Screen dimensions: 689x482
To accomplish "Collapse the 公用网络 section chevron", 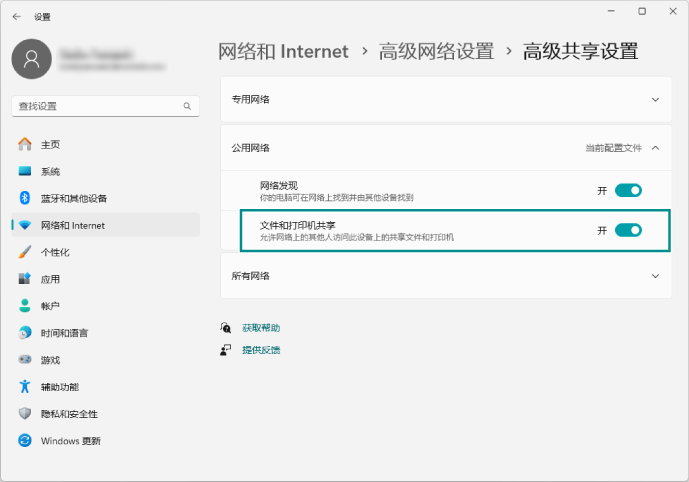I will 655,148.
